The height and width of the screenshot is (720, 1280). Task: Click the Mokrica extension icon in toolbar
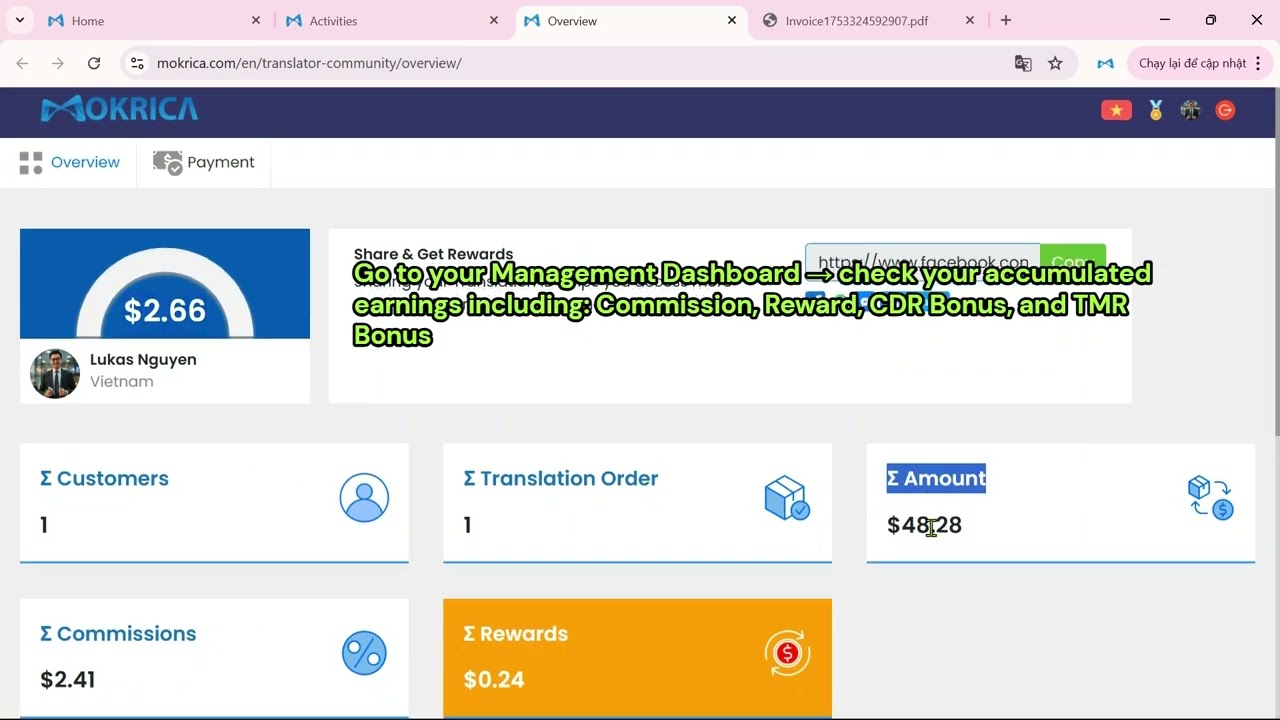1105,63
